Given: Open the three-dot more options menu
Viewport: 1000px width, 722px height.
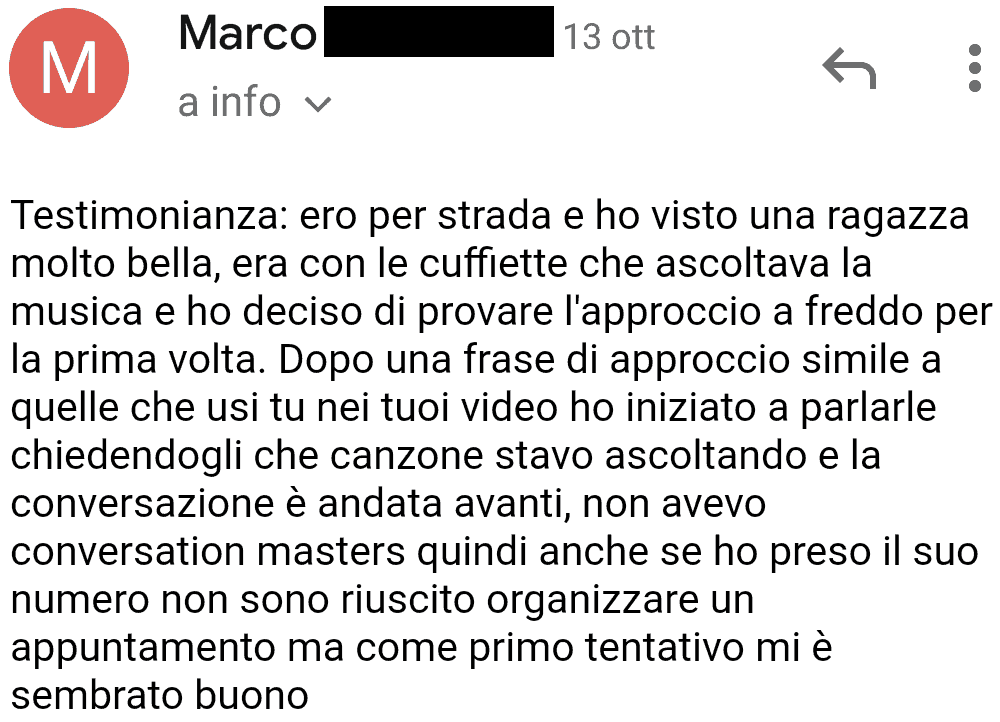Looking at the screenshot, I should [974, 68].
